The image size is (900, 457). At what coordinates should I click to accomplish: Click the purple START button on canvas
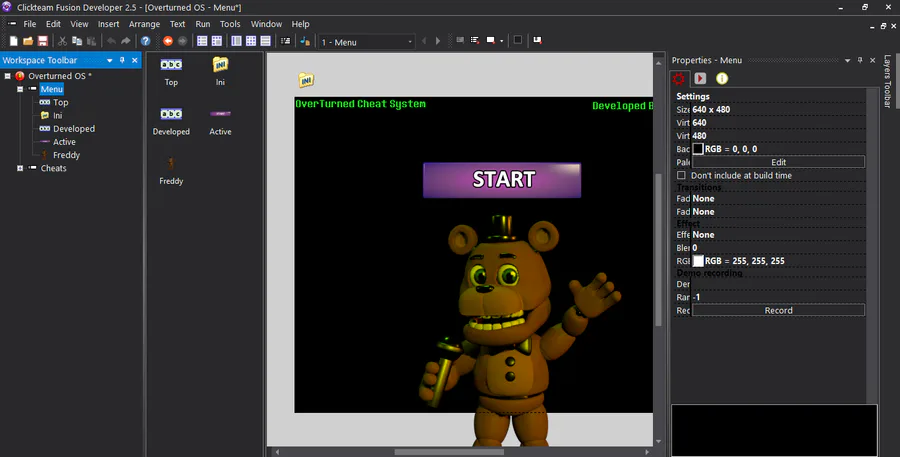click(502, 180)
